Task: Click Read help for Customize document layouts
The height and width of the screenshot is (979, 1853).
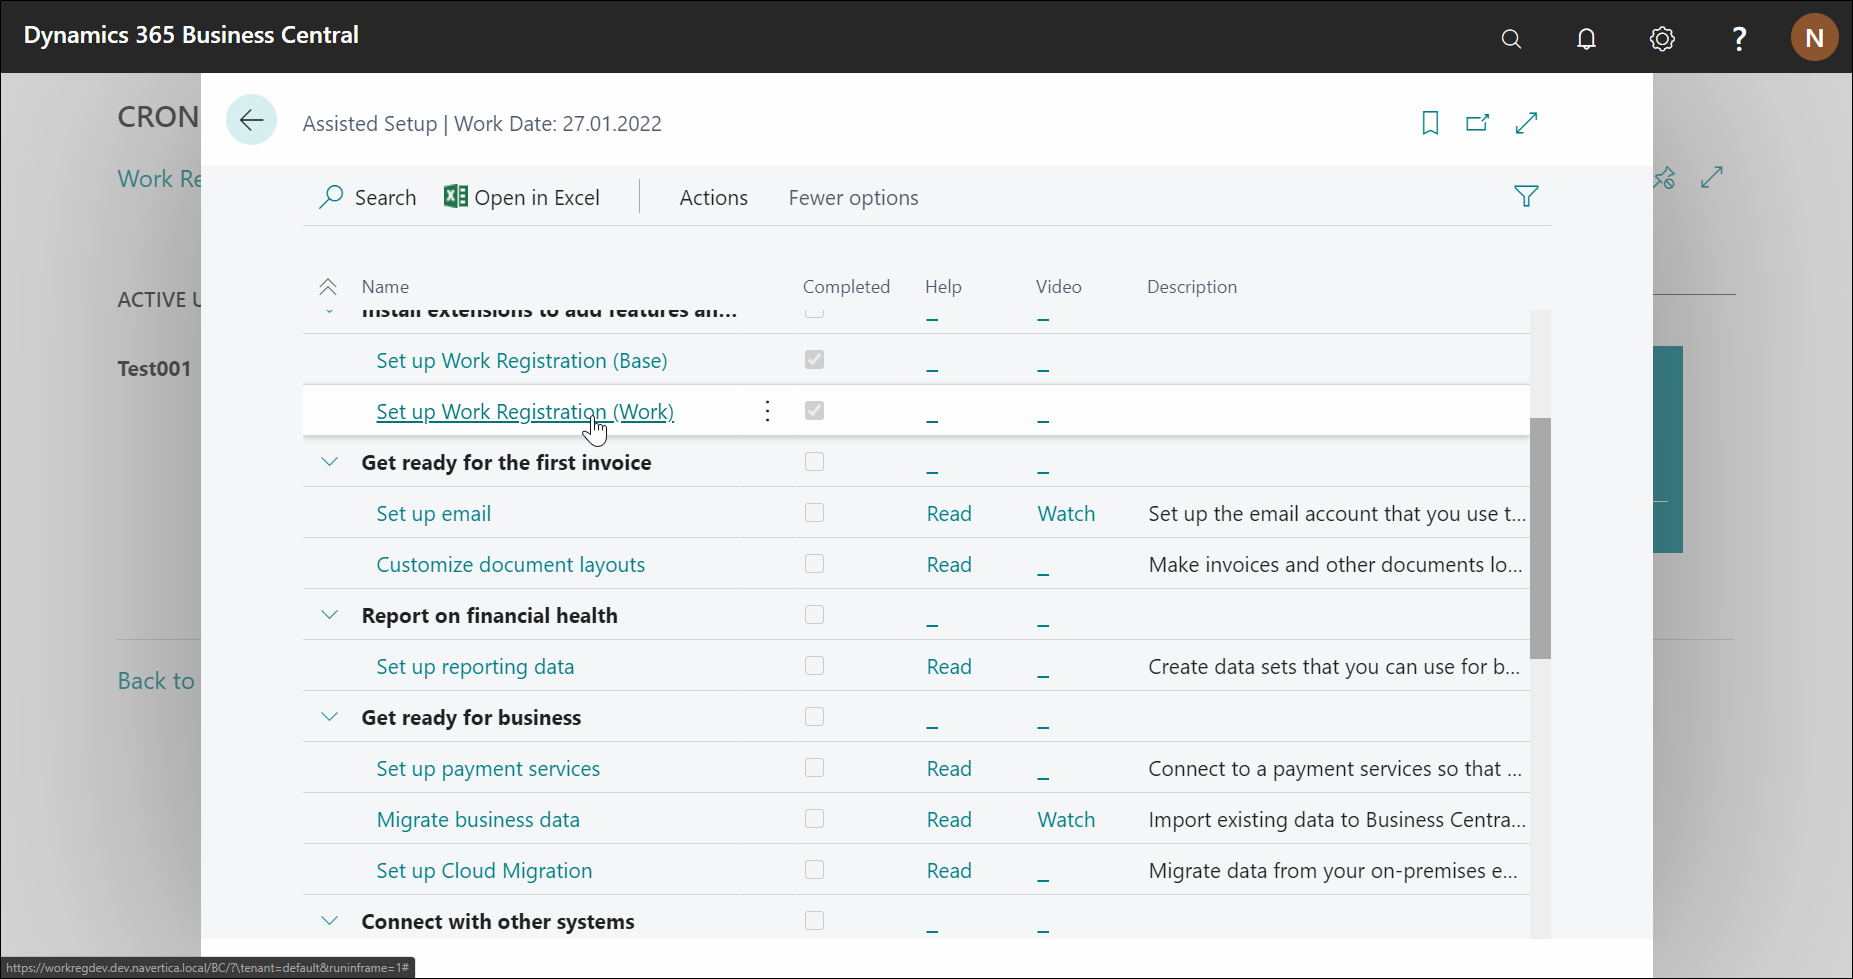Action: [x=949, y=565]
